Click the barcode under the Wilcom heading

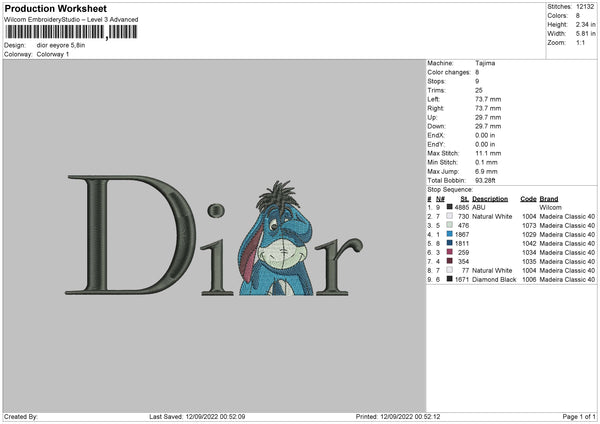[x=71, y=32]
